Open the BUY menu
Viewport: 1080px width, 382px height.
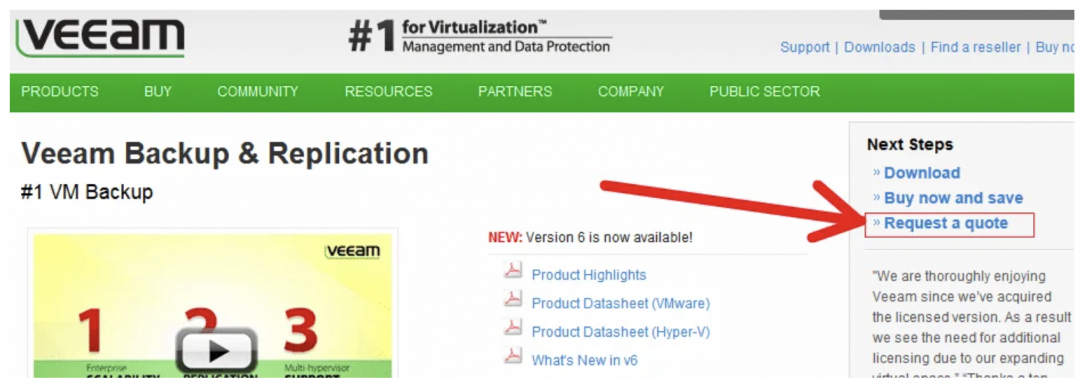point(158,92)
